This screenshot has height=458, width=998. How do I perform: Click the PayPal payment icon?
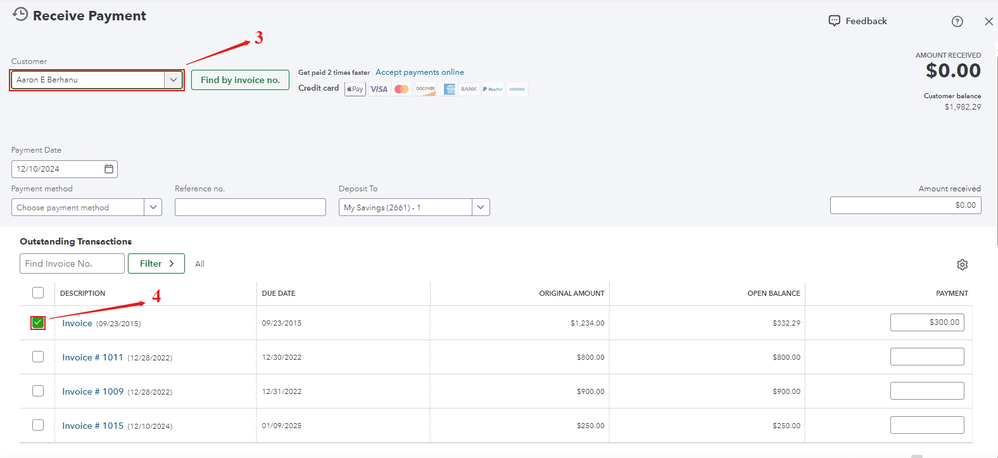[493, 89]
